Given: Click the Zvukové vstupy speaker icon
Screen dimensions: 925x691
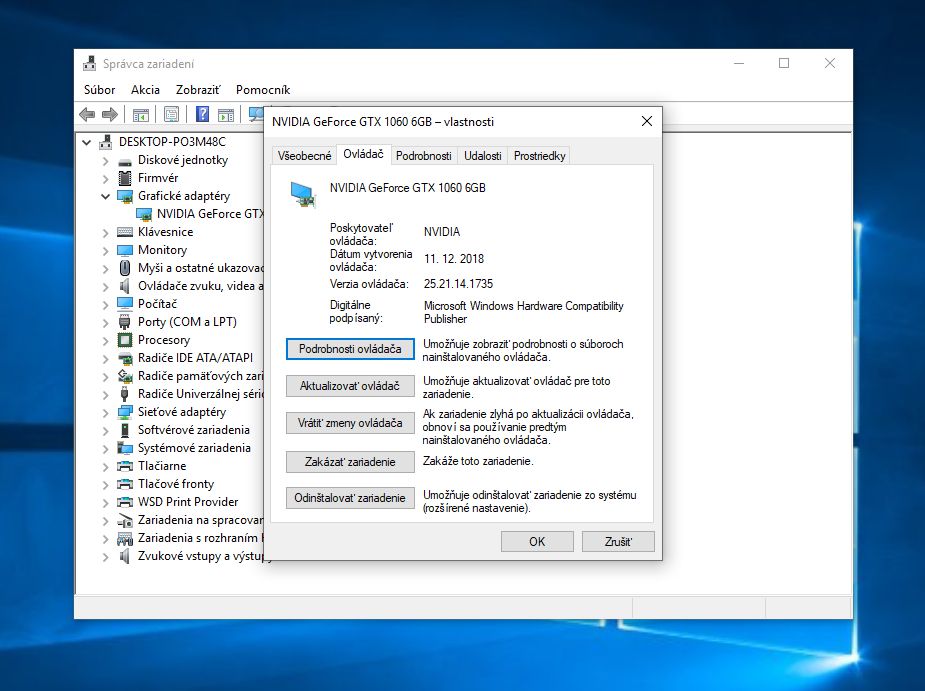Looking at the screenshot, I should [x=124, y=556].
